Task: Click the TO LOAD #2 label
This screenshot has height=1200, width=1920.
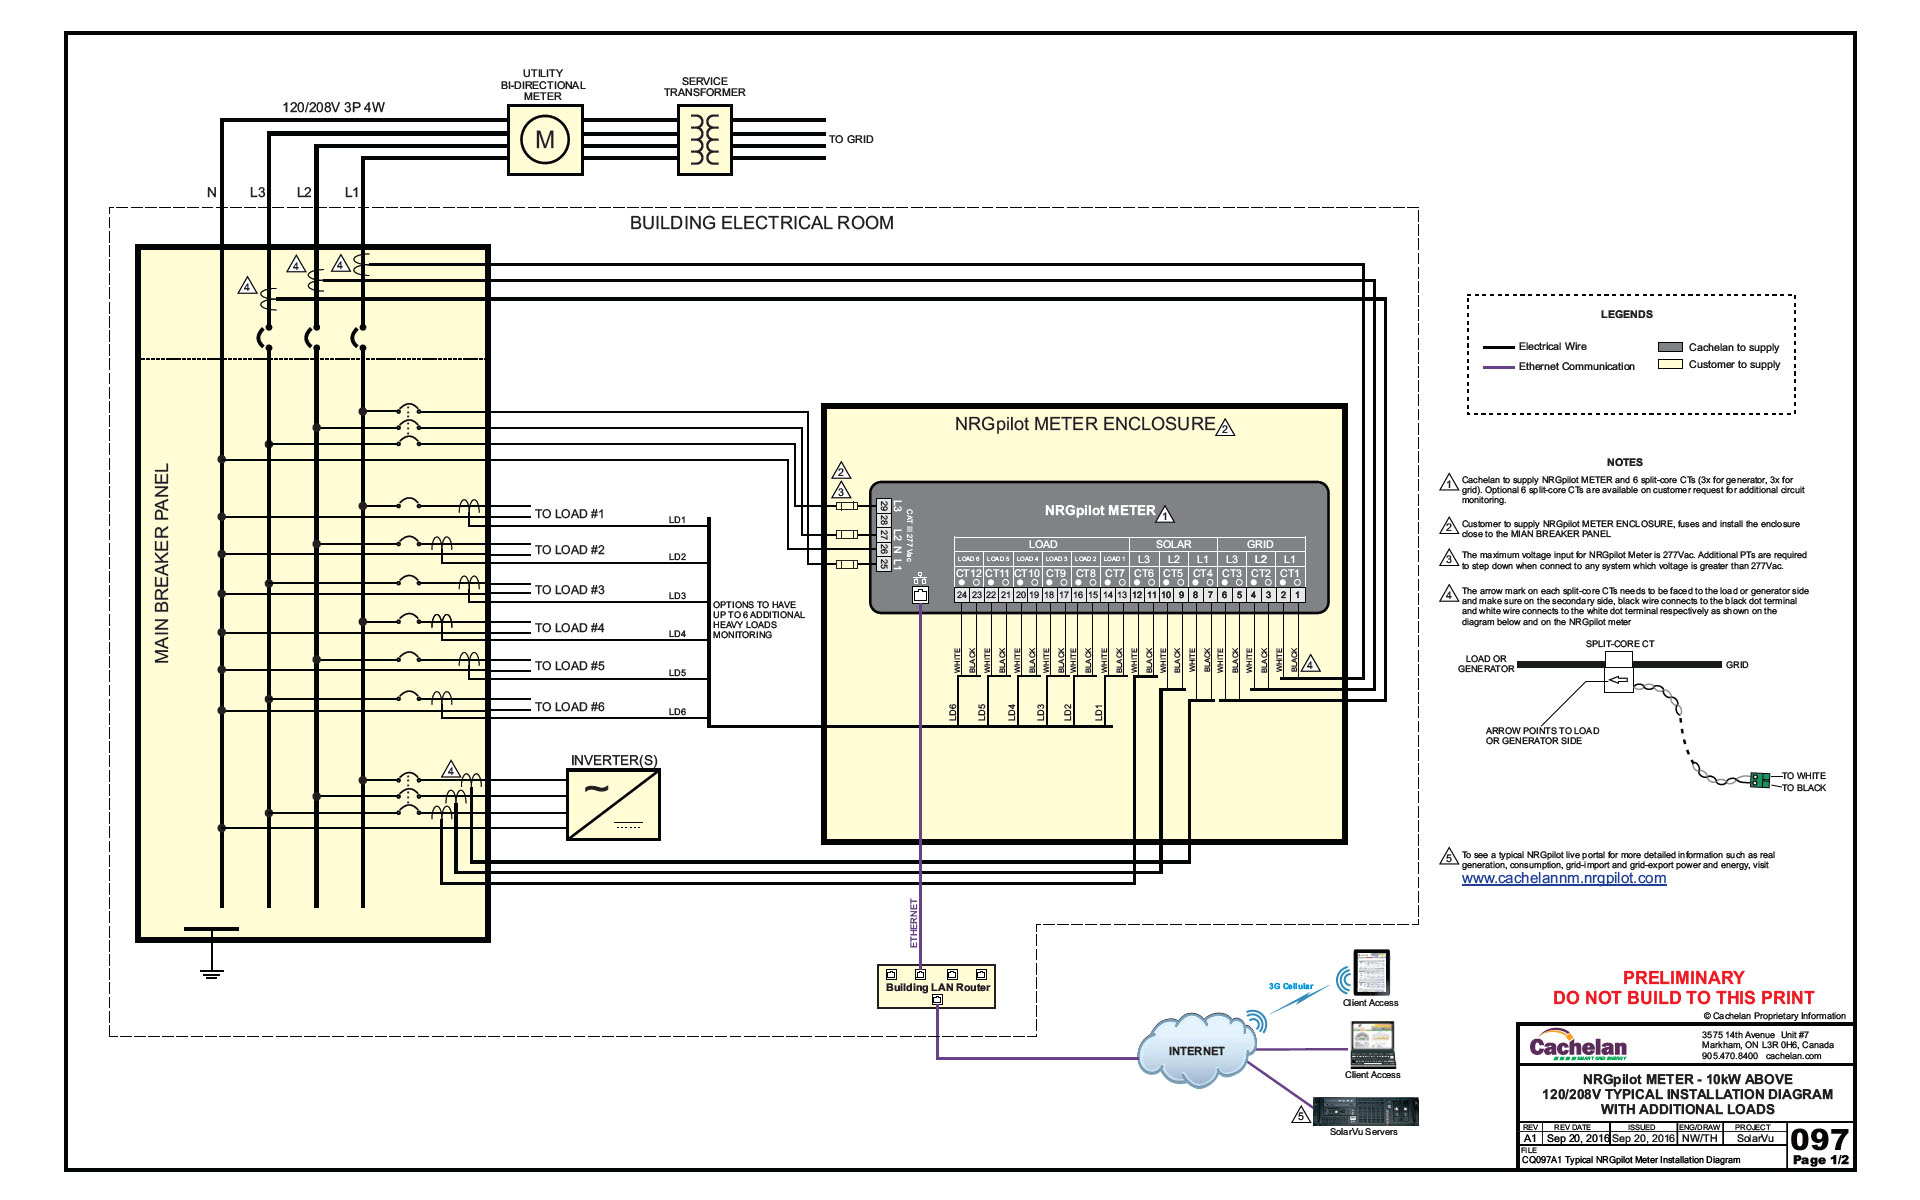Action: tap(569, 550)
